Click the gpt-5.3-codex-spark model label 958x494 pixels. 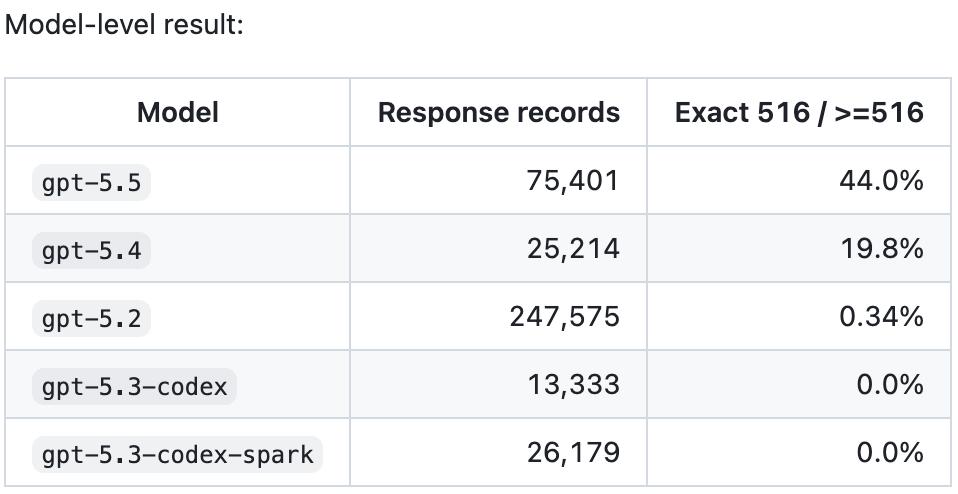click(177, 454)
